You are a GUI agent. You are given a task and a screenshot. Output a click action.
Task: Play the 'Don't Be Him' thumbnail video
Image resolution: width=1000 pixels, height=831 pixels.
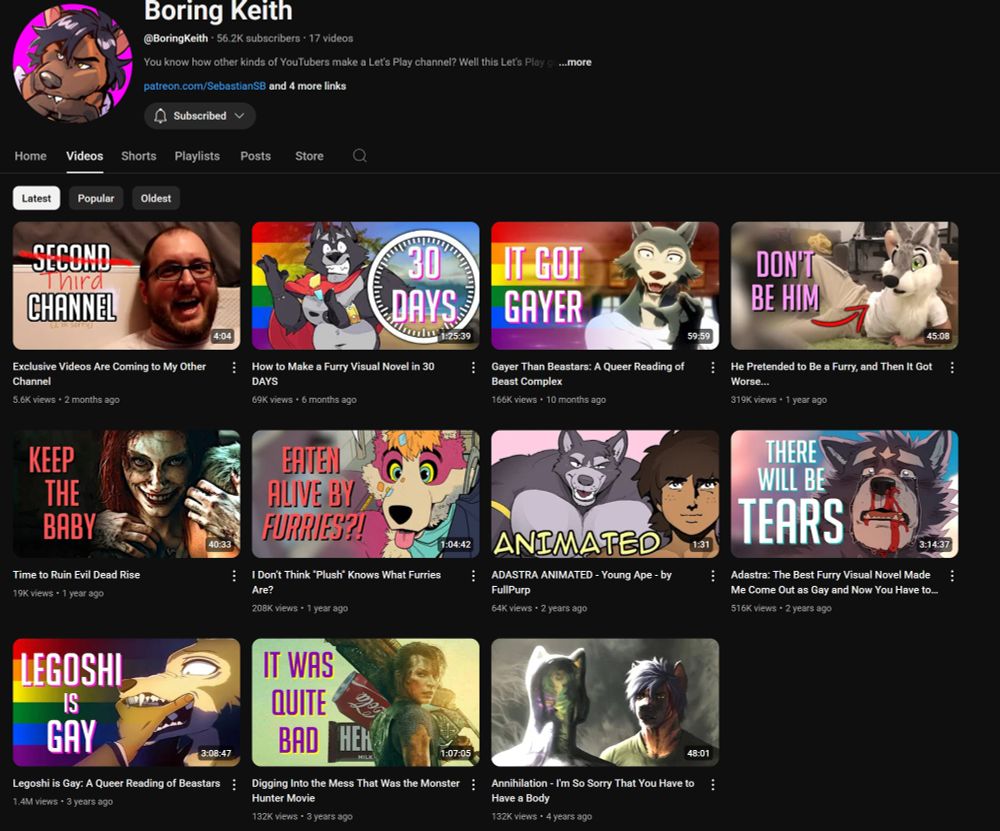844,286
